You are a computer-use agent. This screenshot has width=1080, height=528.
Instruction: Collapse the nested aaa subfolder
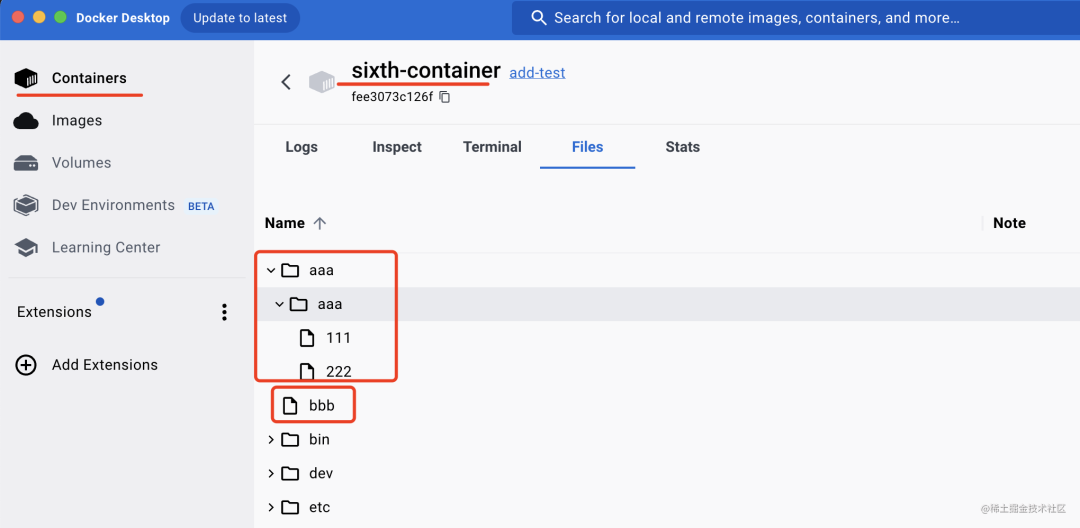point(279,304)
